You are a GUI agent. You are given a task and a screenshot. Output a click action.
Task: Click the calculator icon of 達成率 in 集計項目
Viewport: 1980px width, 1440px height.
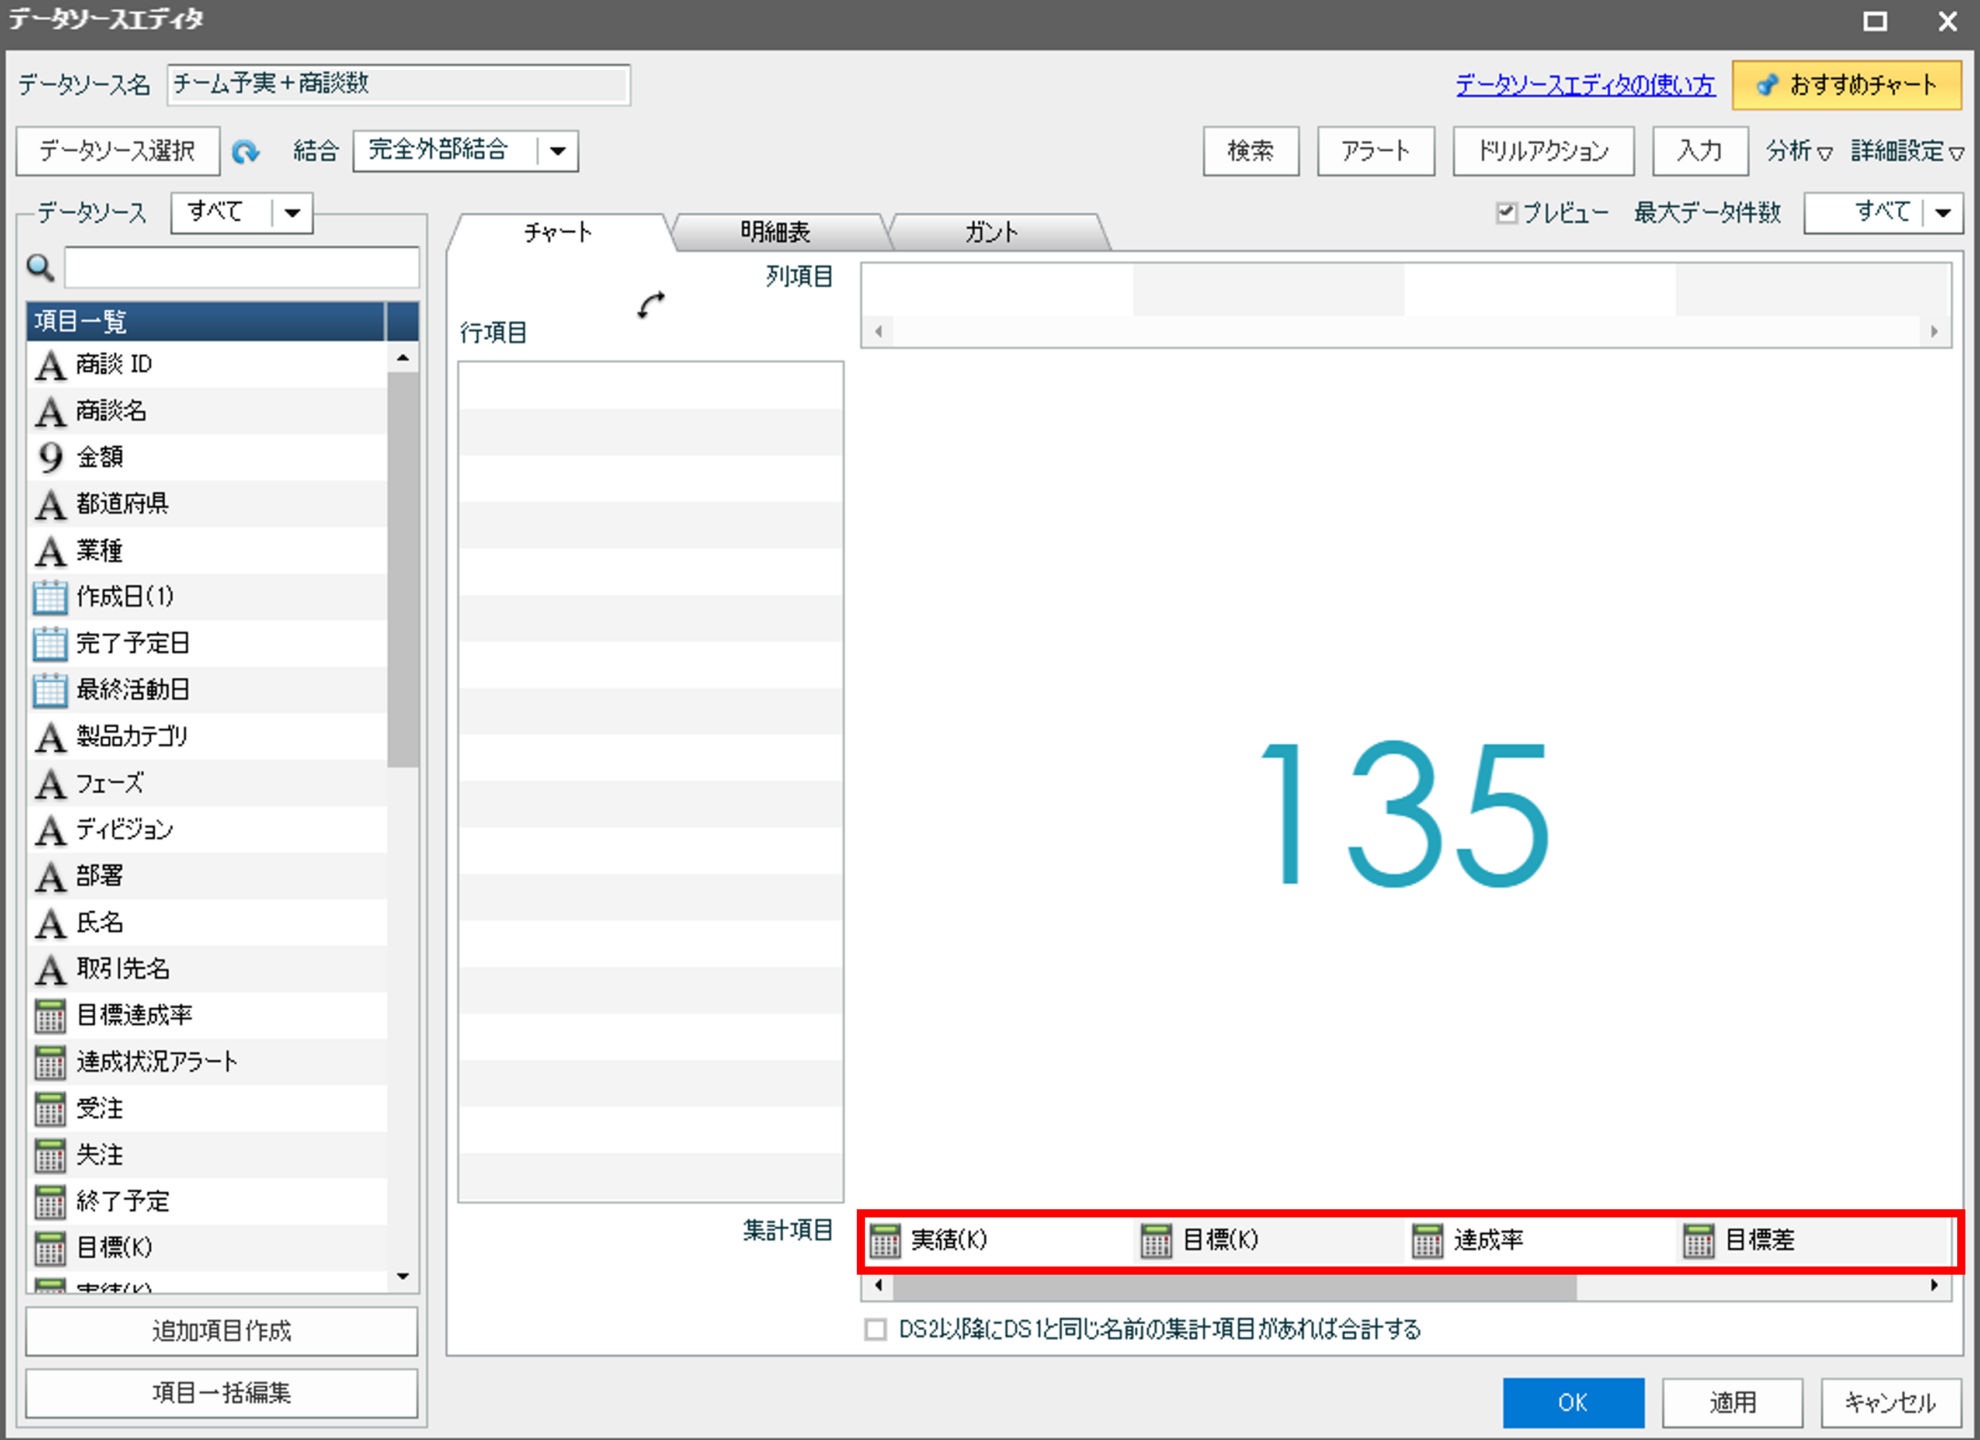coord(1427,1241)
